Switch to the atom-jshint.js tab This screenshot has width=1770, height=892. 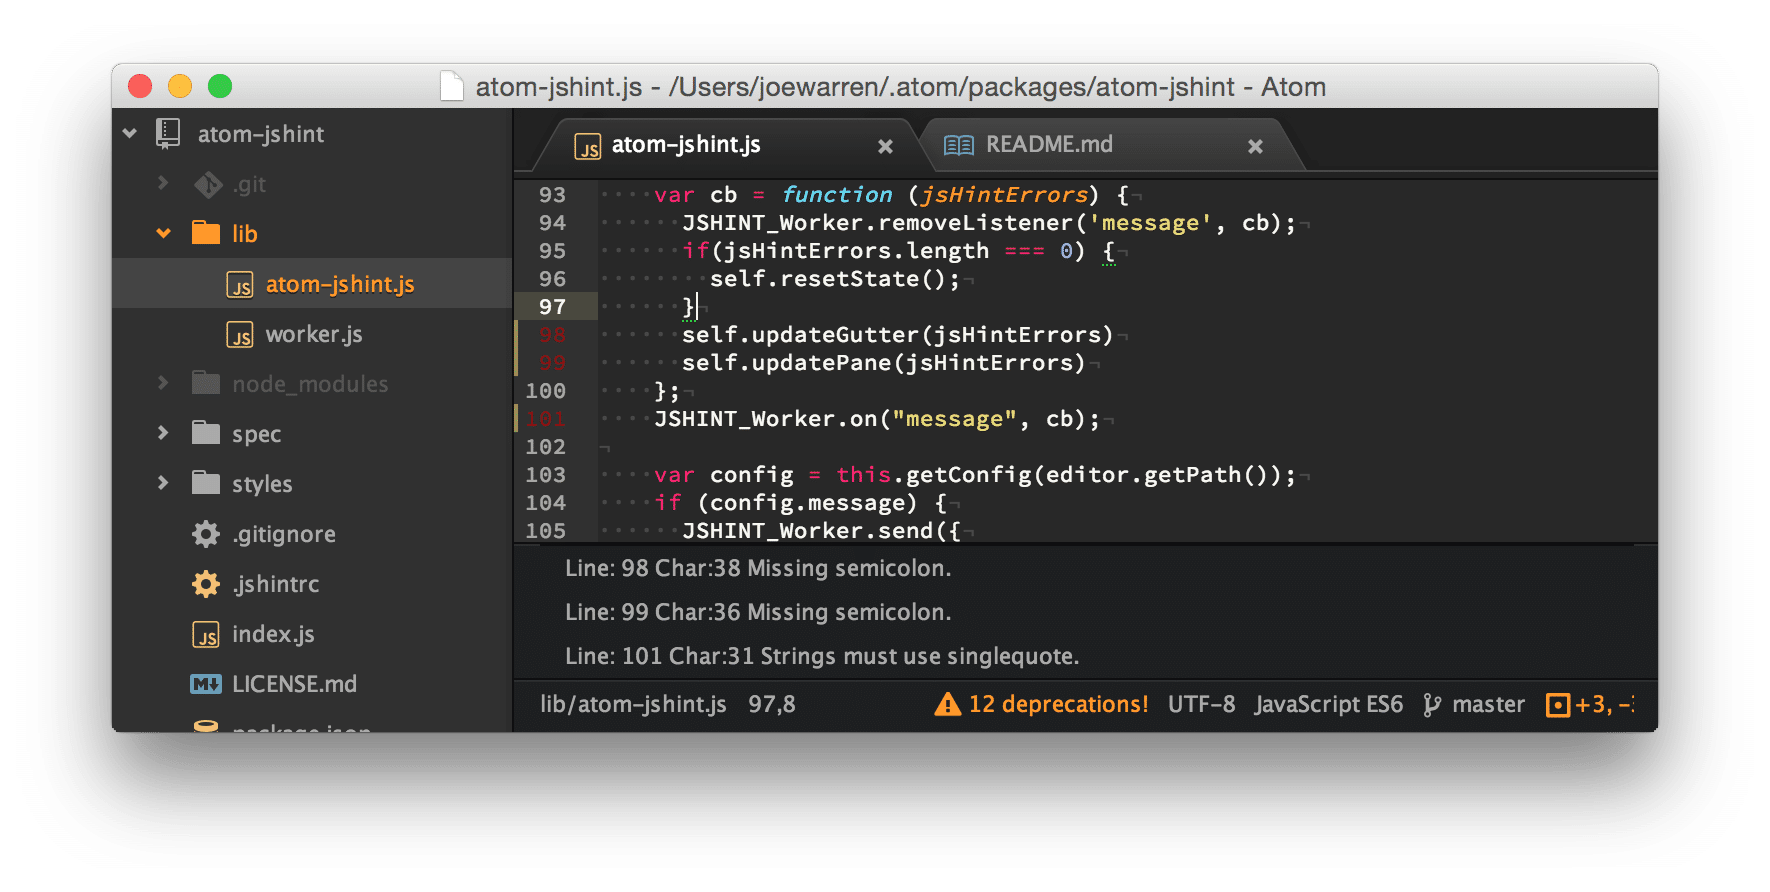click(725, 145)
